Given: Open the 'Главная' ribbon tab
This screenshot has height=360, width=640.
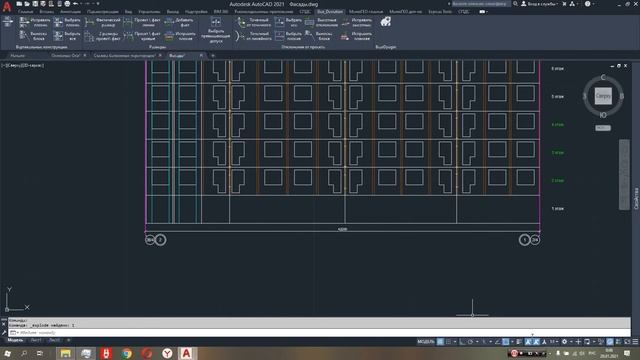Looking at the screenshot, I should pos(25,11).
